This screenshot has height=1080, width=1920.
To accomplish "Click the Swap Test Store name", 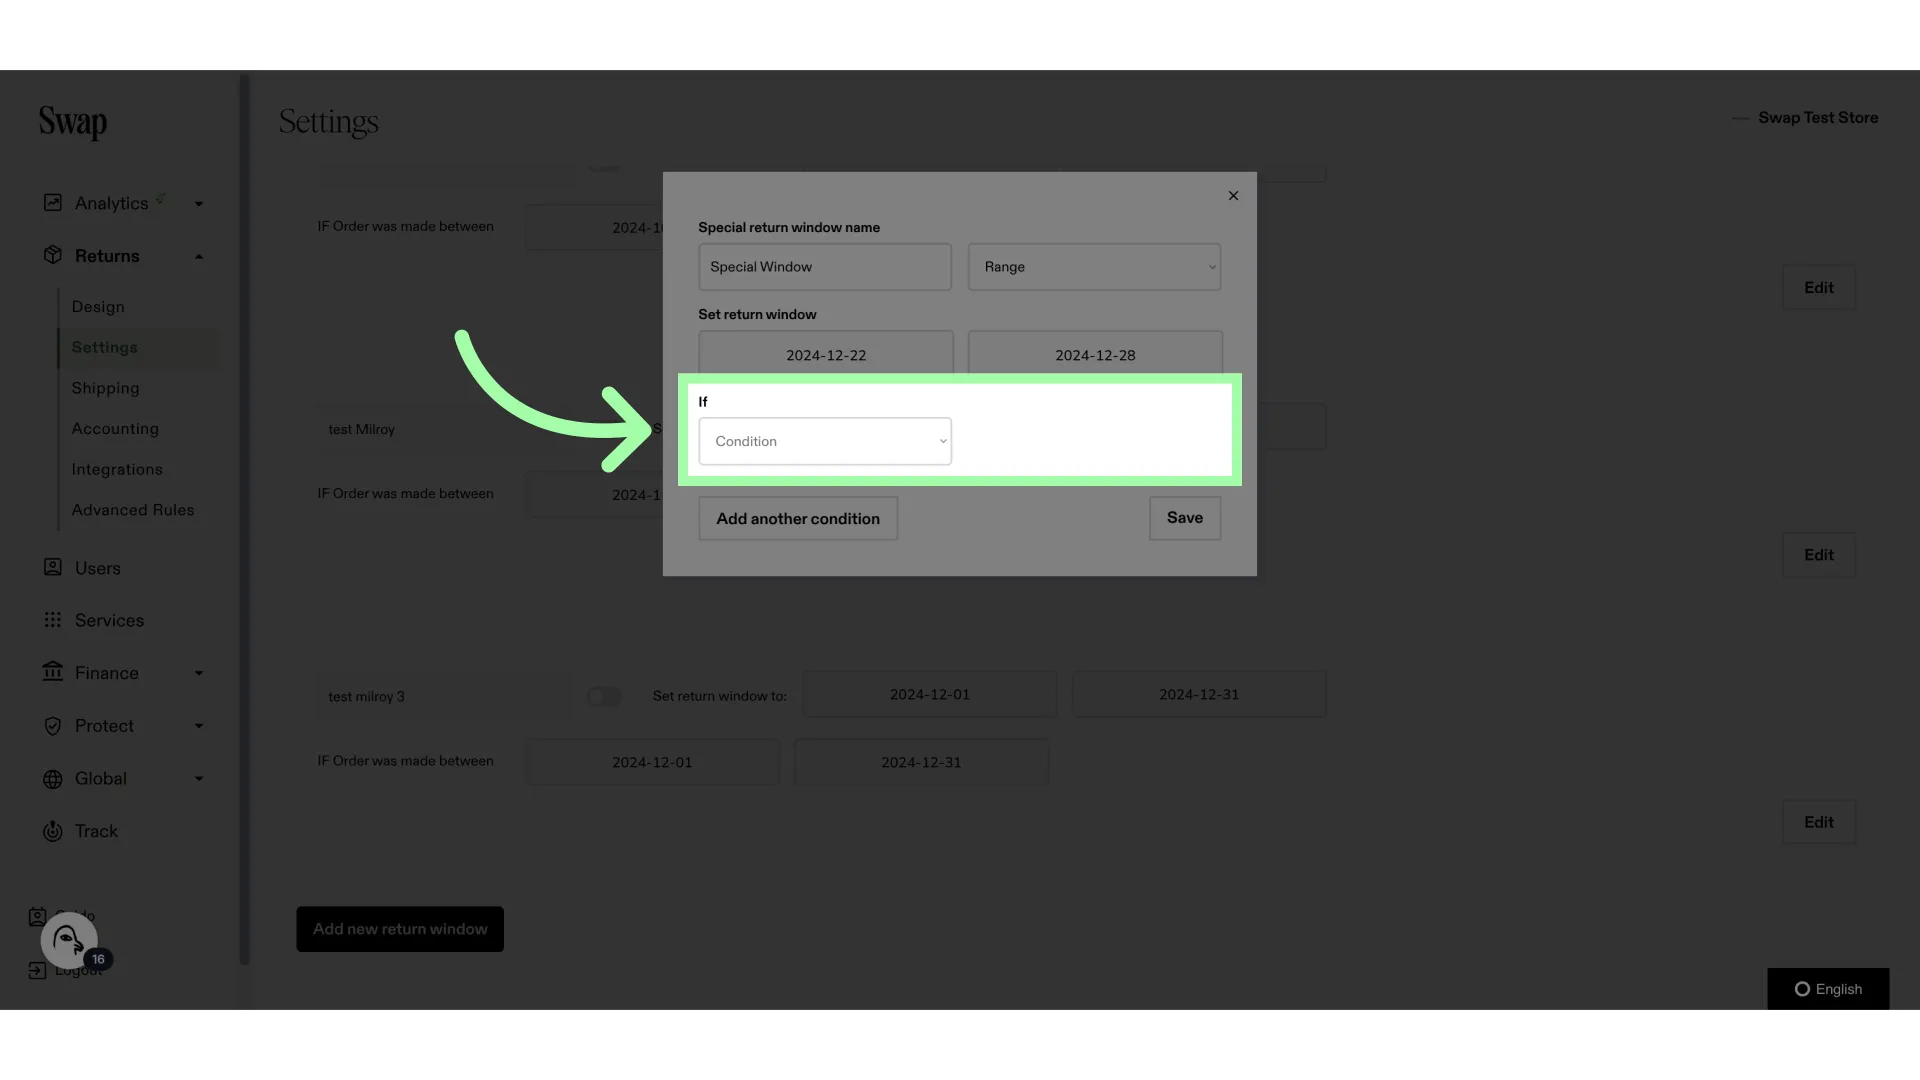I will point(1818,118).
